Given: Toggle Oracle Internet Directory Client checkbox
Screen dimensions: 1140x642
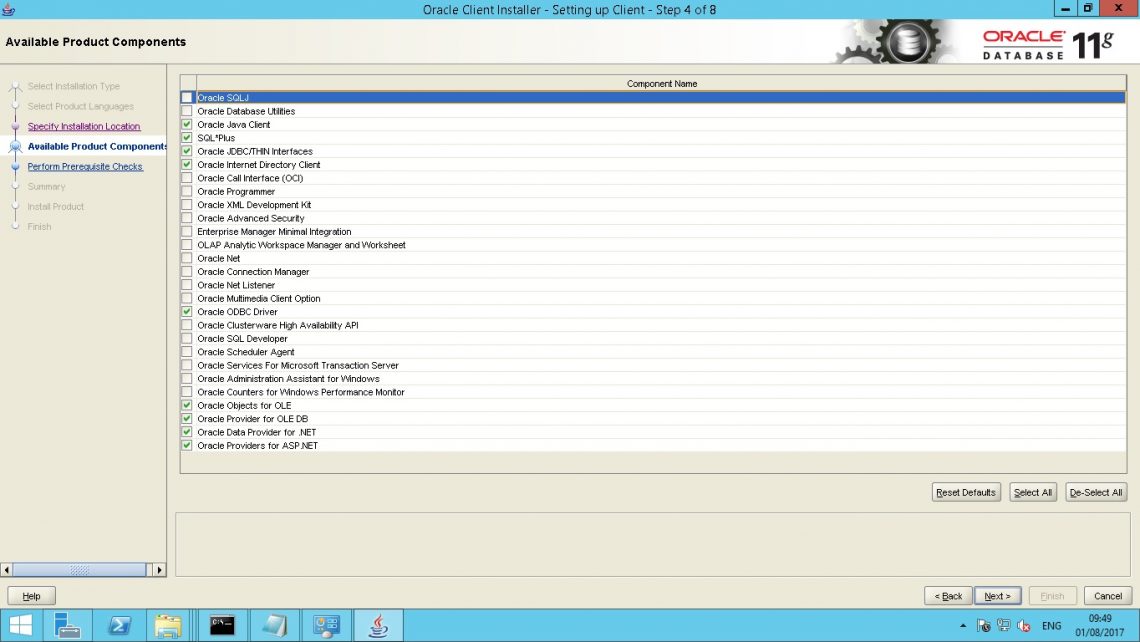Looking at the screenshot, I should (x=187, y=164).
